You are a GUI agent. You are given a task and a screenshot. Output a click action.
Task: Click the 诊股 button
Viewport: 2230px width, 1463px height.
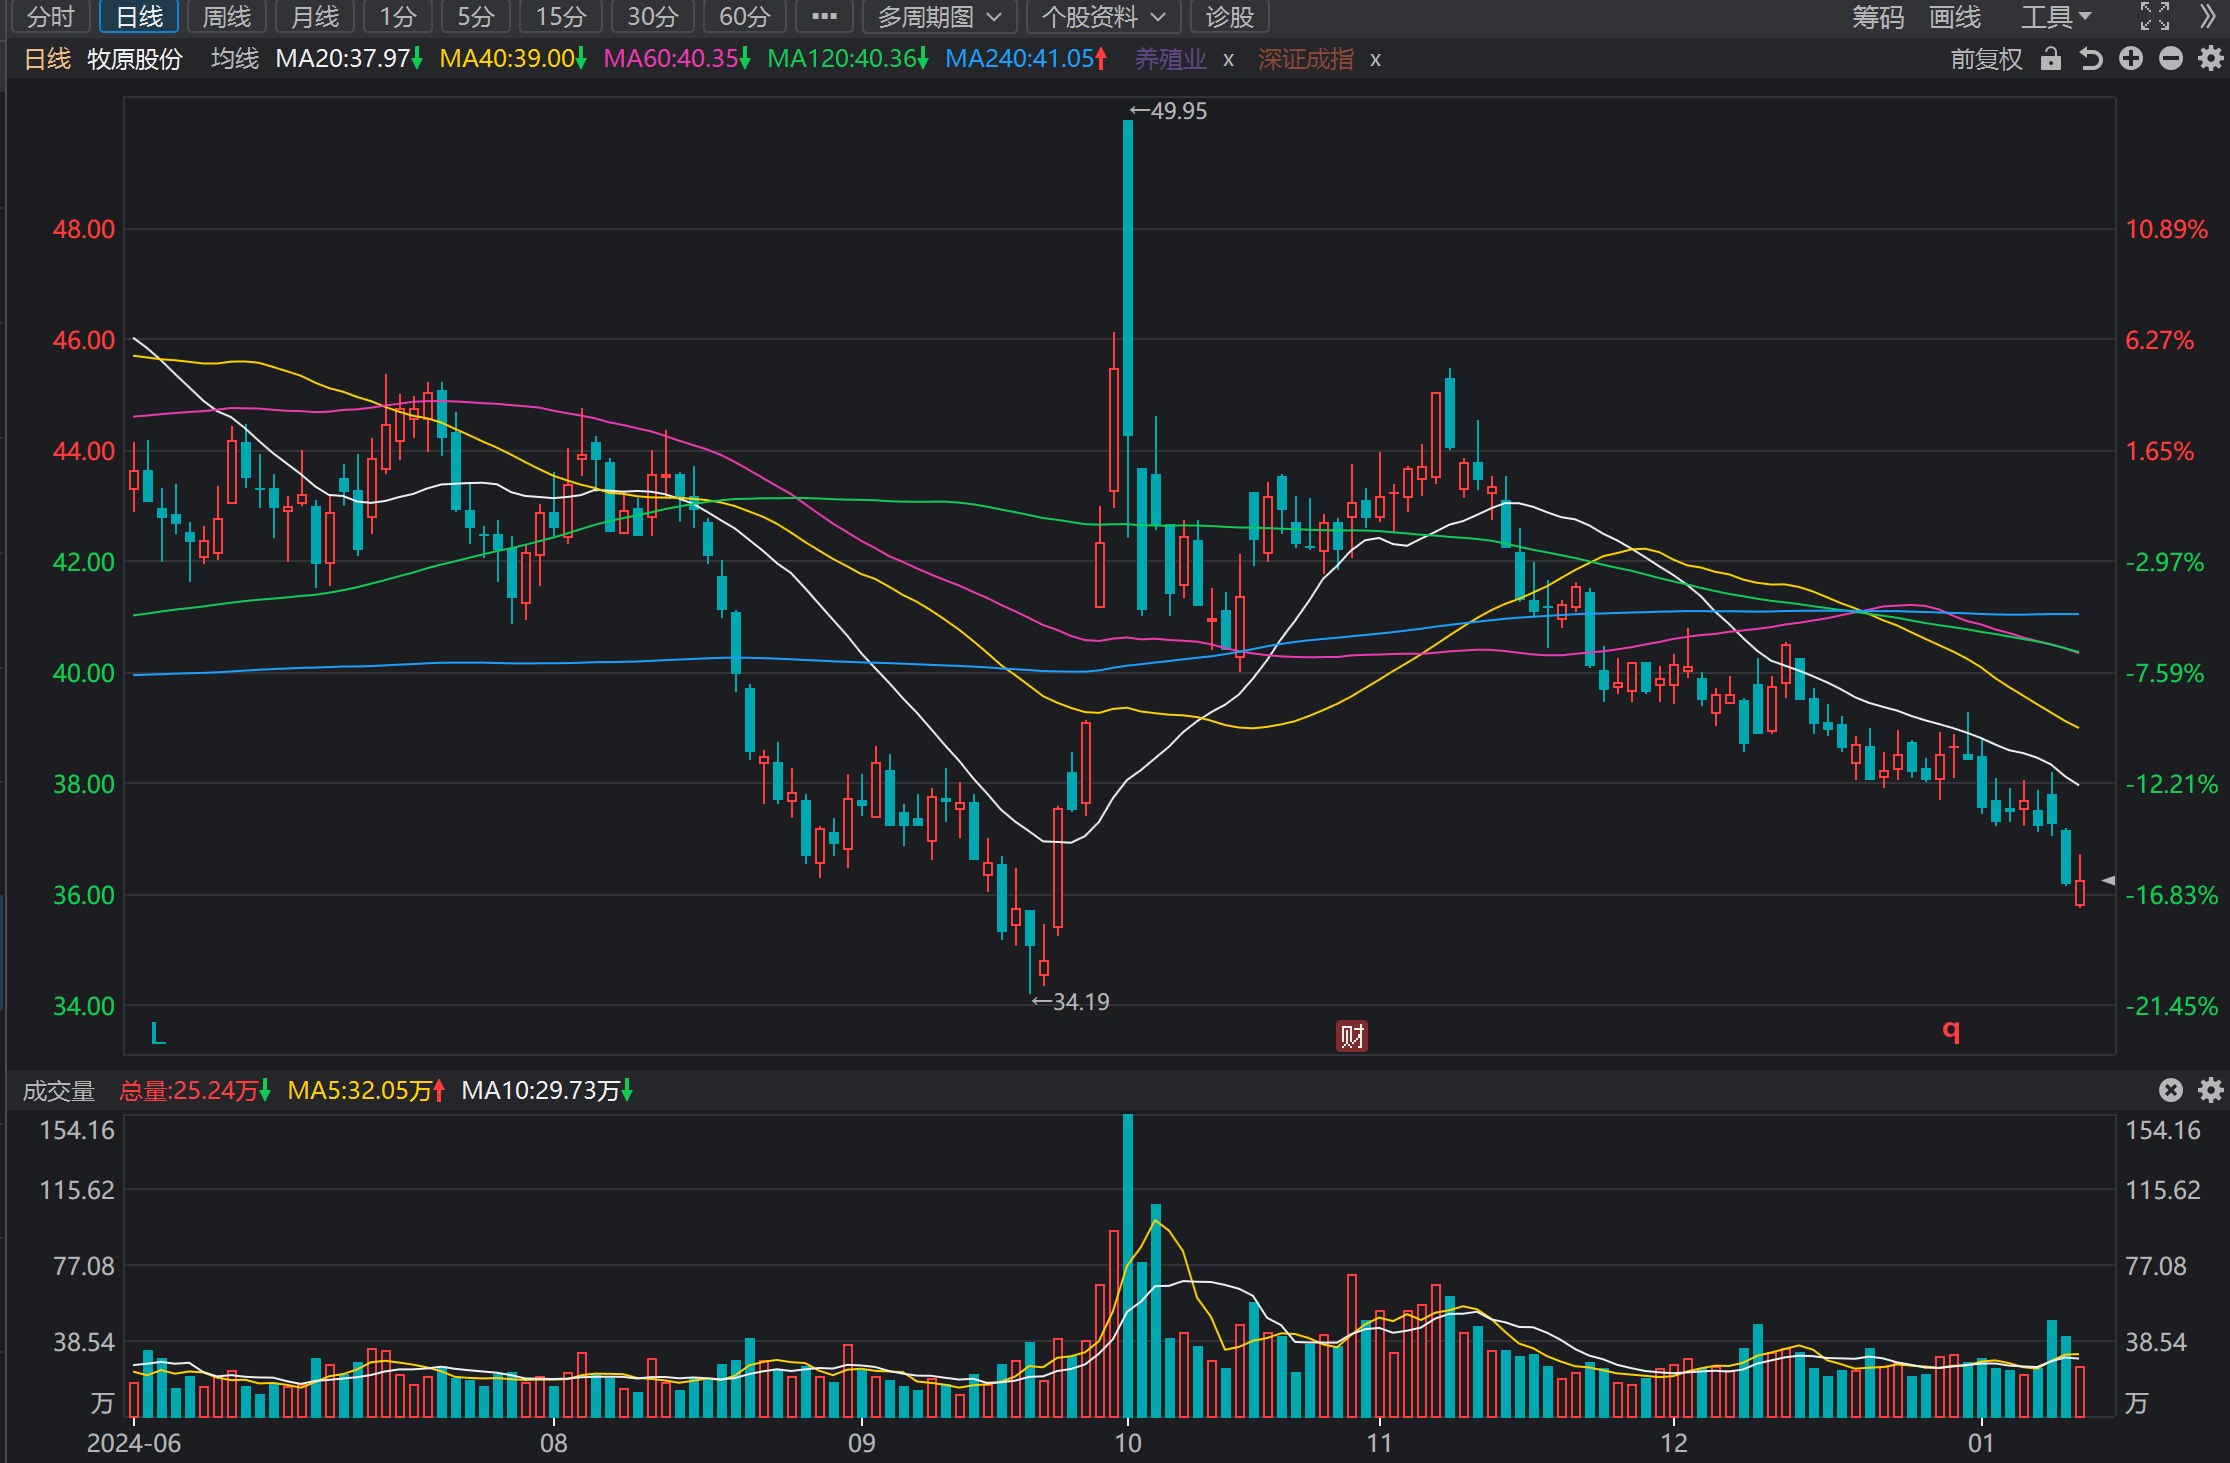1229,17
